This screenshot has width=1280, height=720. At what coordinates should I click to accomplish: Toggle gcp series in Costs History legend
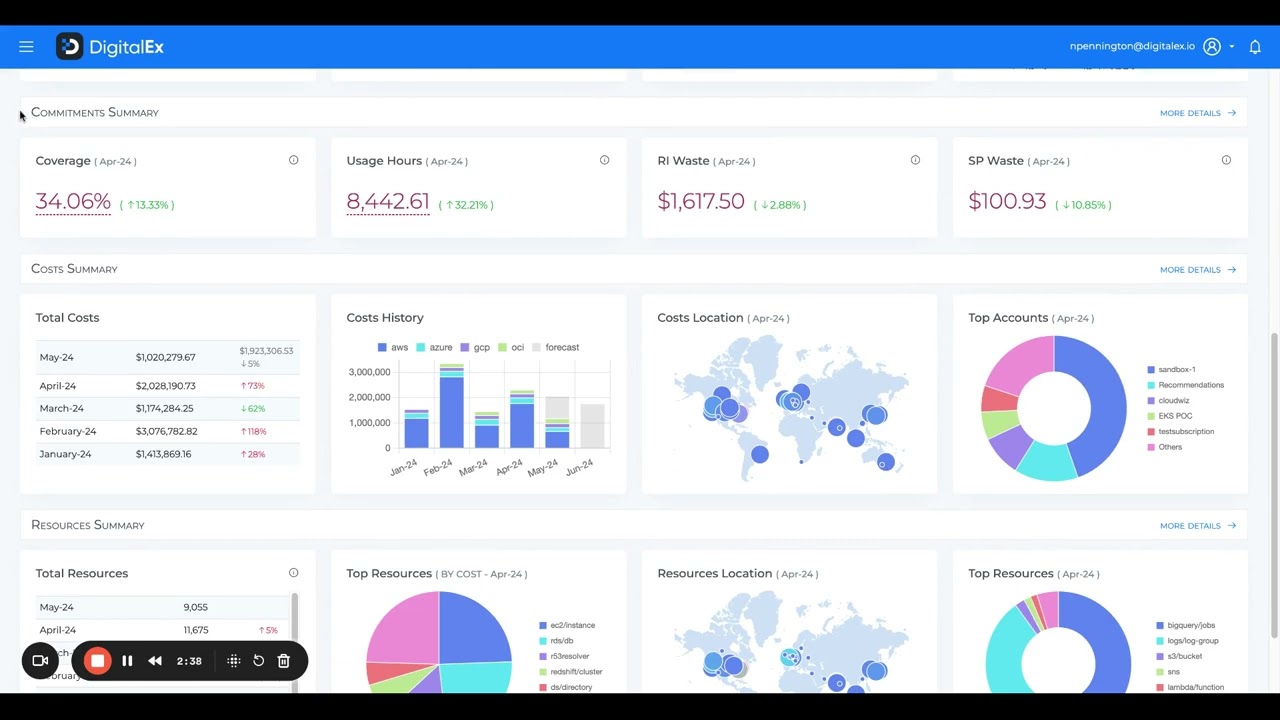tap(475, 347)
